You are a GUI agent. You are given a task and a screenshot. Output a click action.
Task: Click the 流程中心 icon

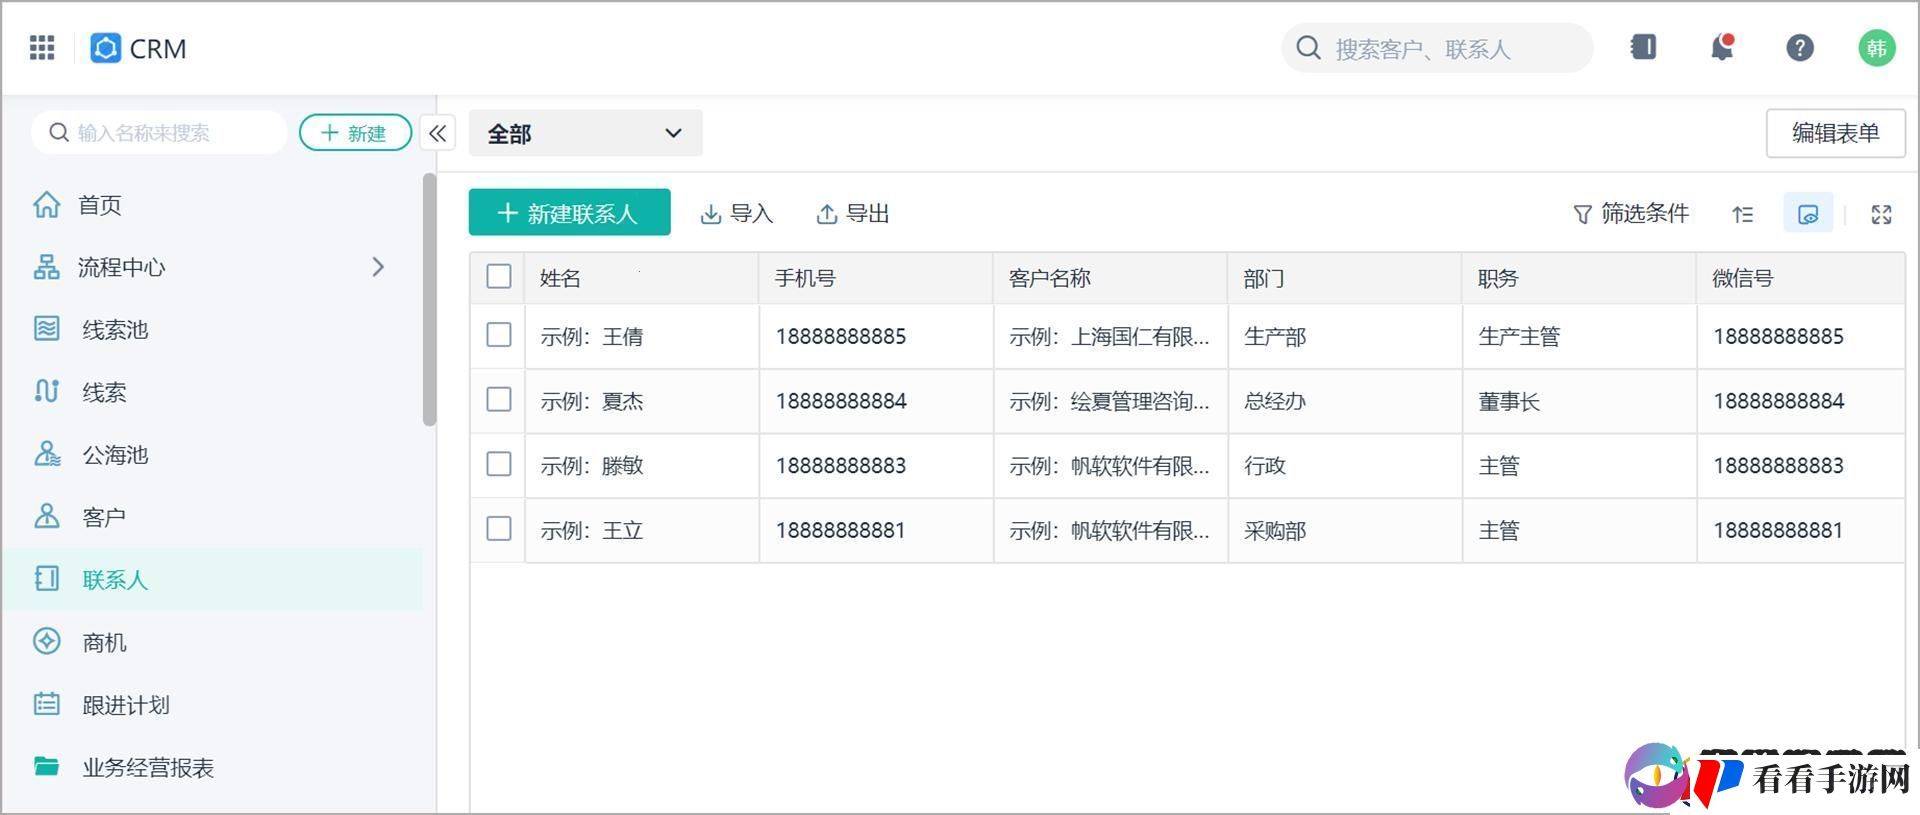(47, 267)
